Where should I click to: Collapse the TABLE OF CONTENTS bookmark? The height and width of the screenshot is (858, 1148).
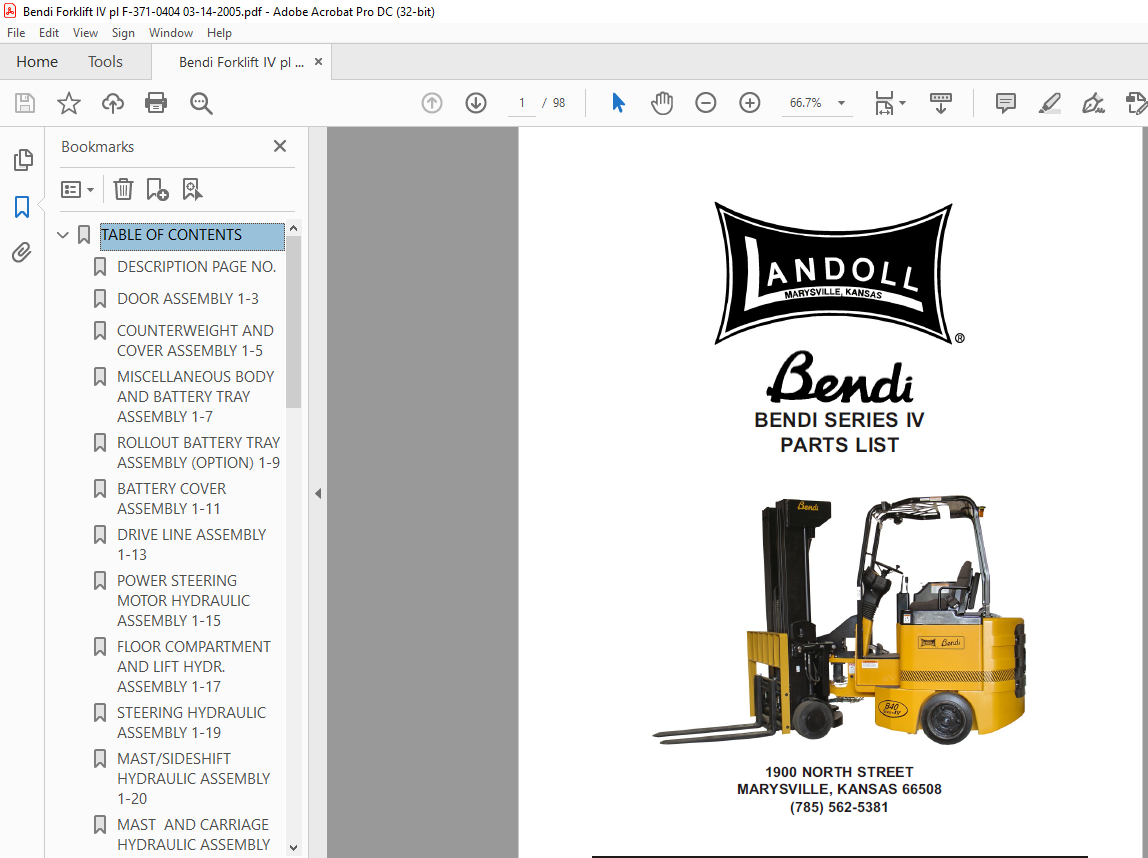(63, 235)
